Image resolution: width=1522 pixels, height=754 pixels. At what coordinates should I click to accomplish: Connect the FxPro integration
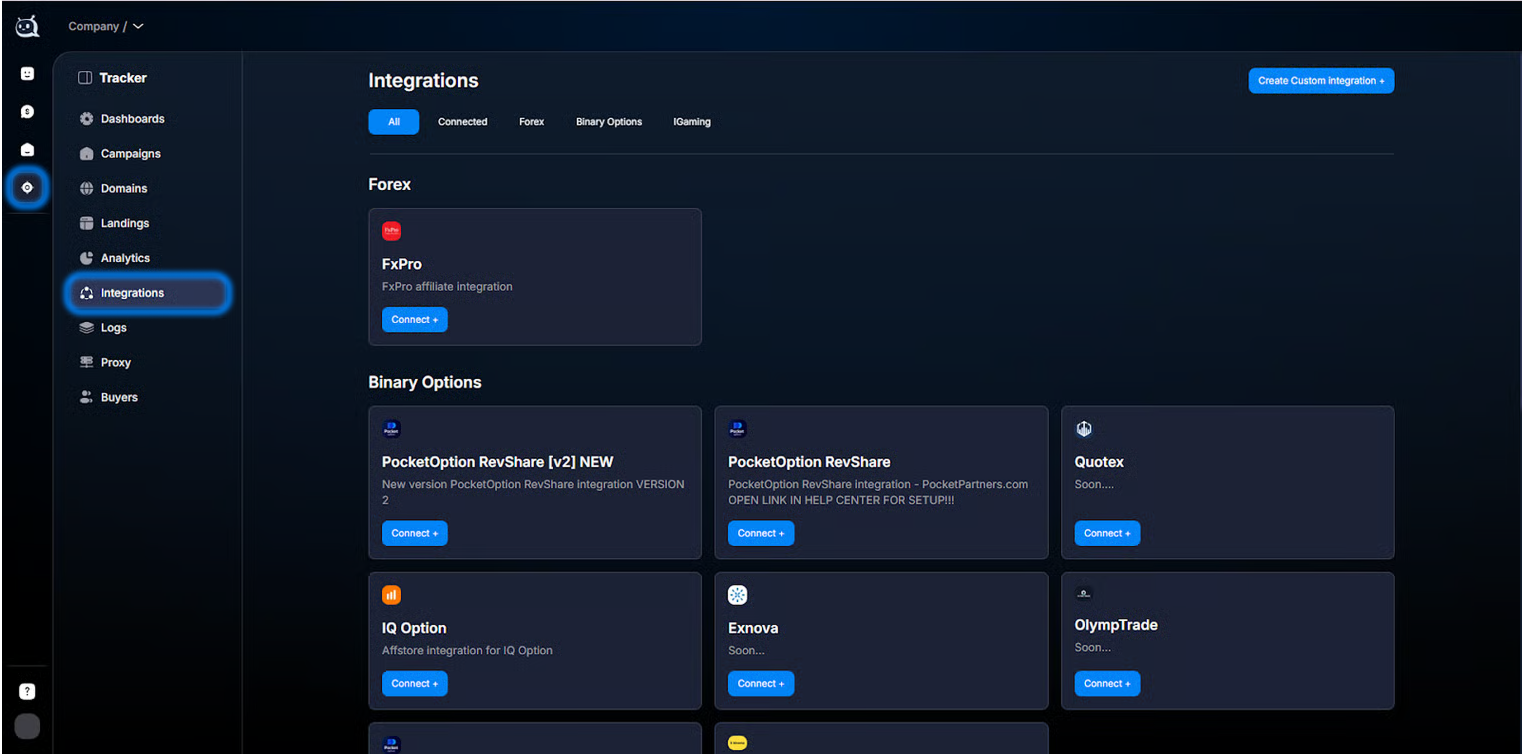tap(415, 320)
